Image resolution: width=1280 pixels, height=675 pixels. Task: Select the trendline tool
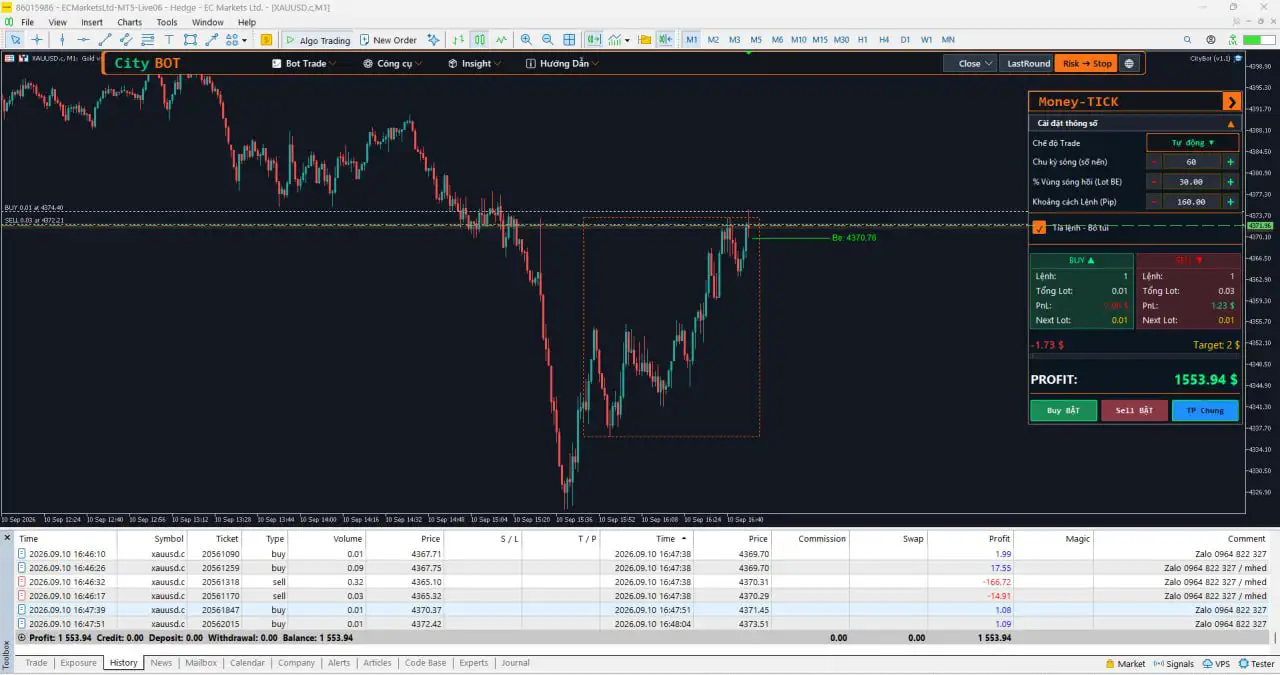104,40
